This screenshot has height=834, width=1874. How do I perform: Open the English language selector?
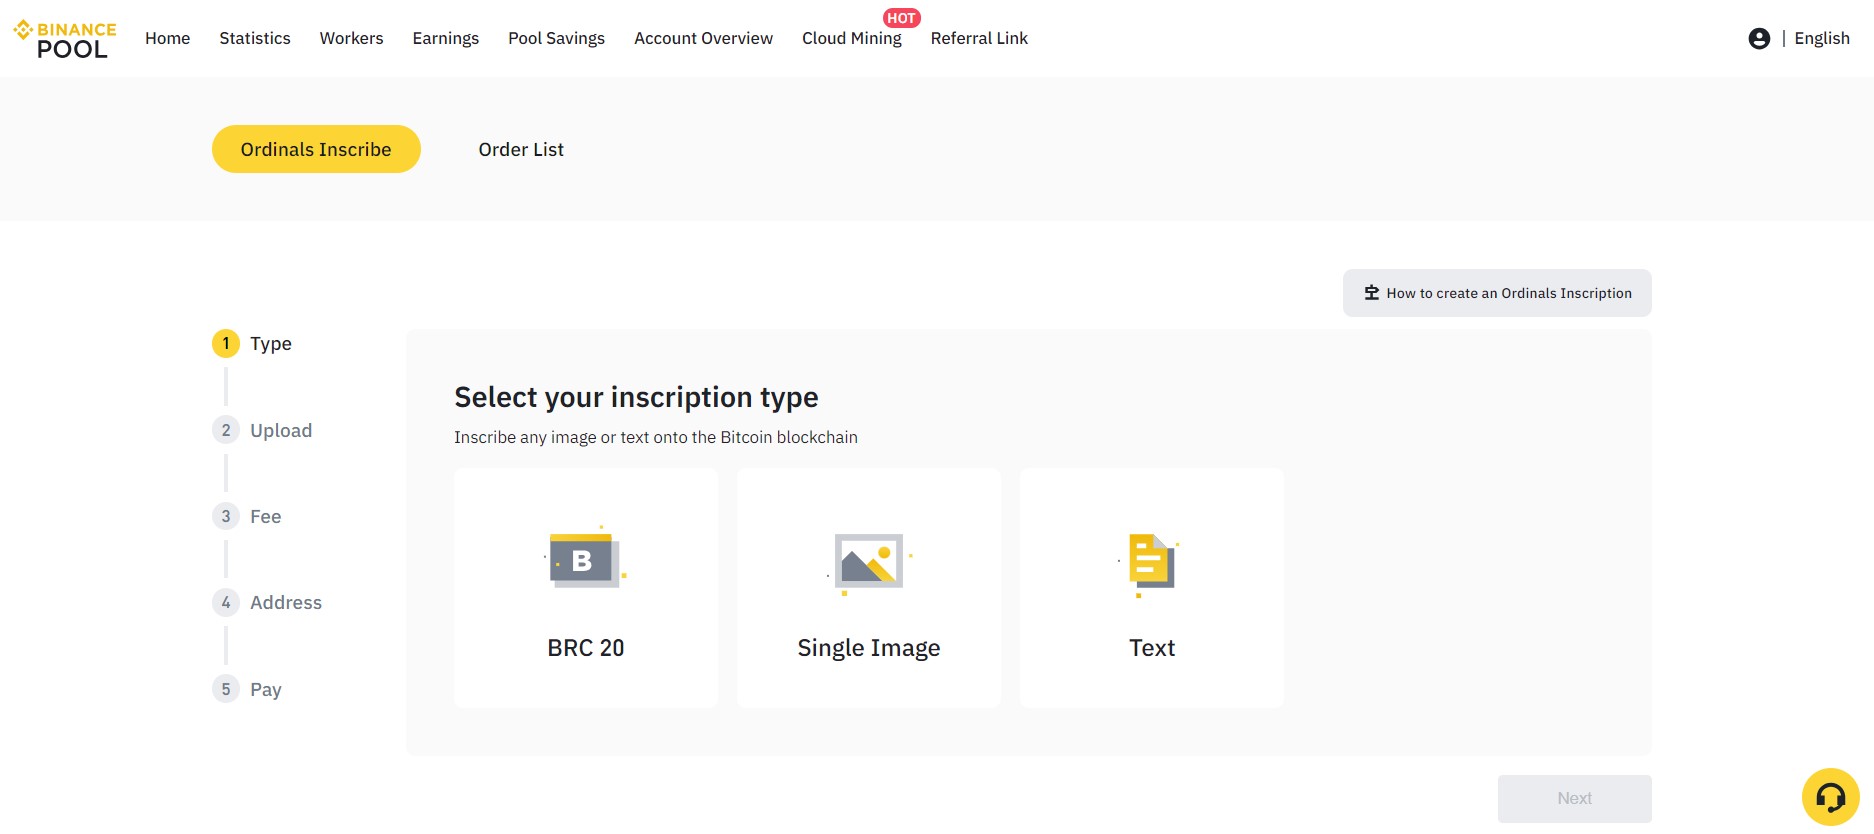click(1822, 38)
